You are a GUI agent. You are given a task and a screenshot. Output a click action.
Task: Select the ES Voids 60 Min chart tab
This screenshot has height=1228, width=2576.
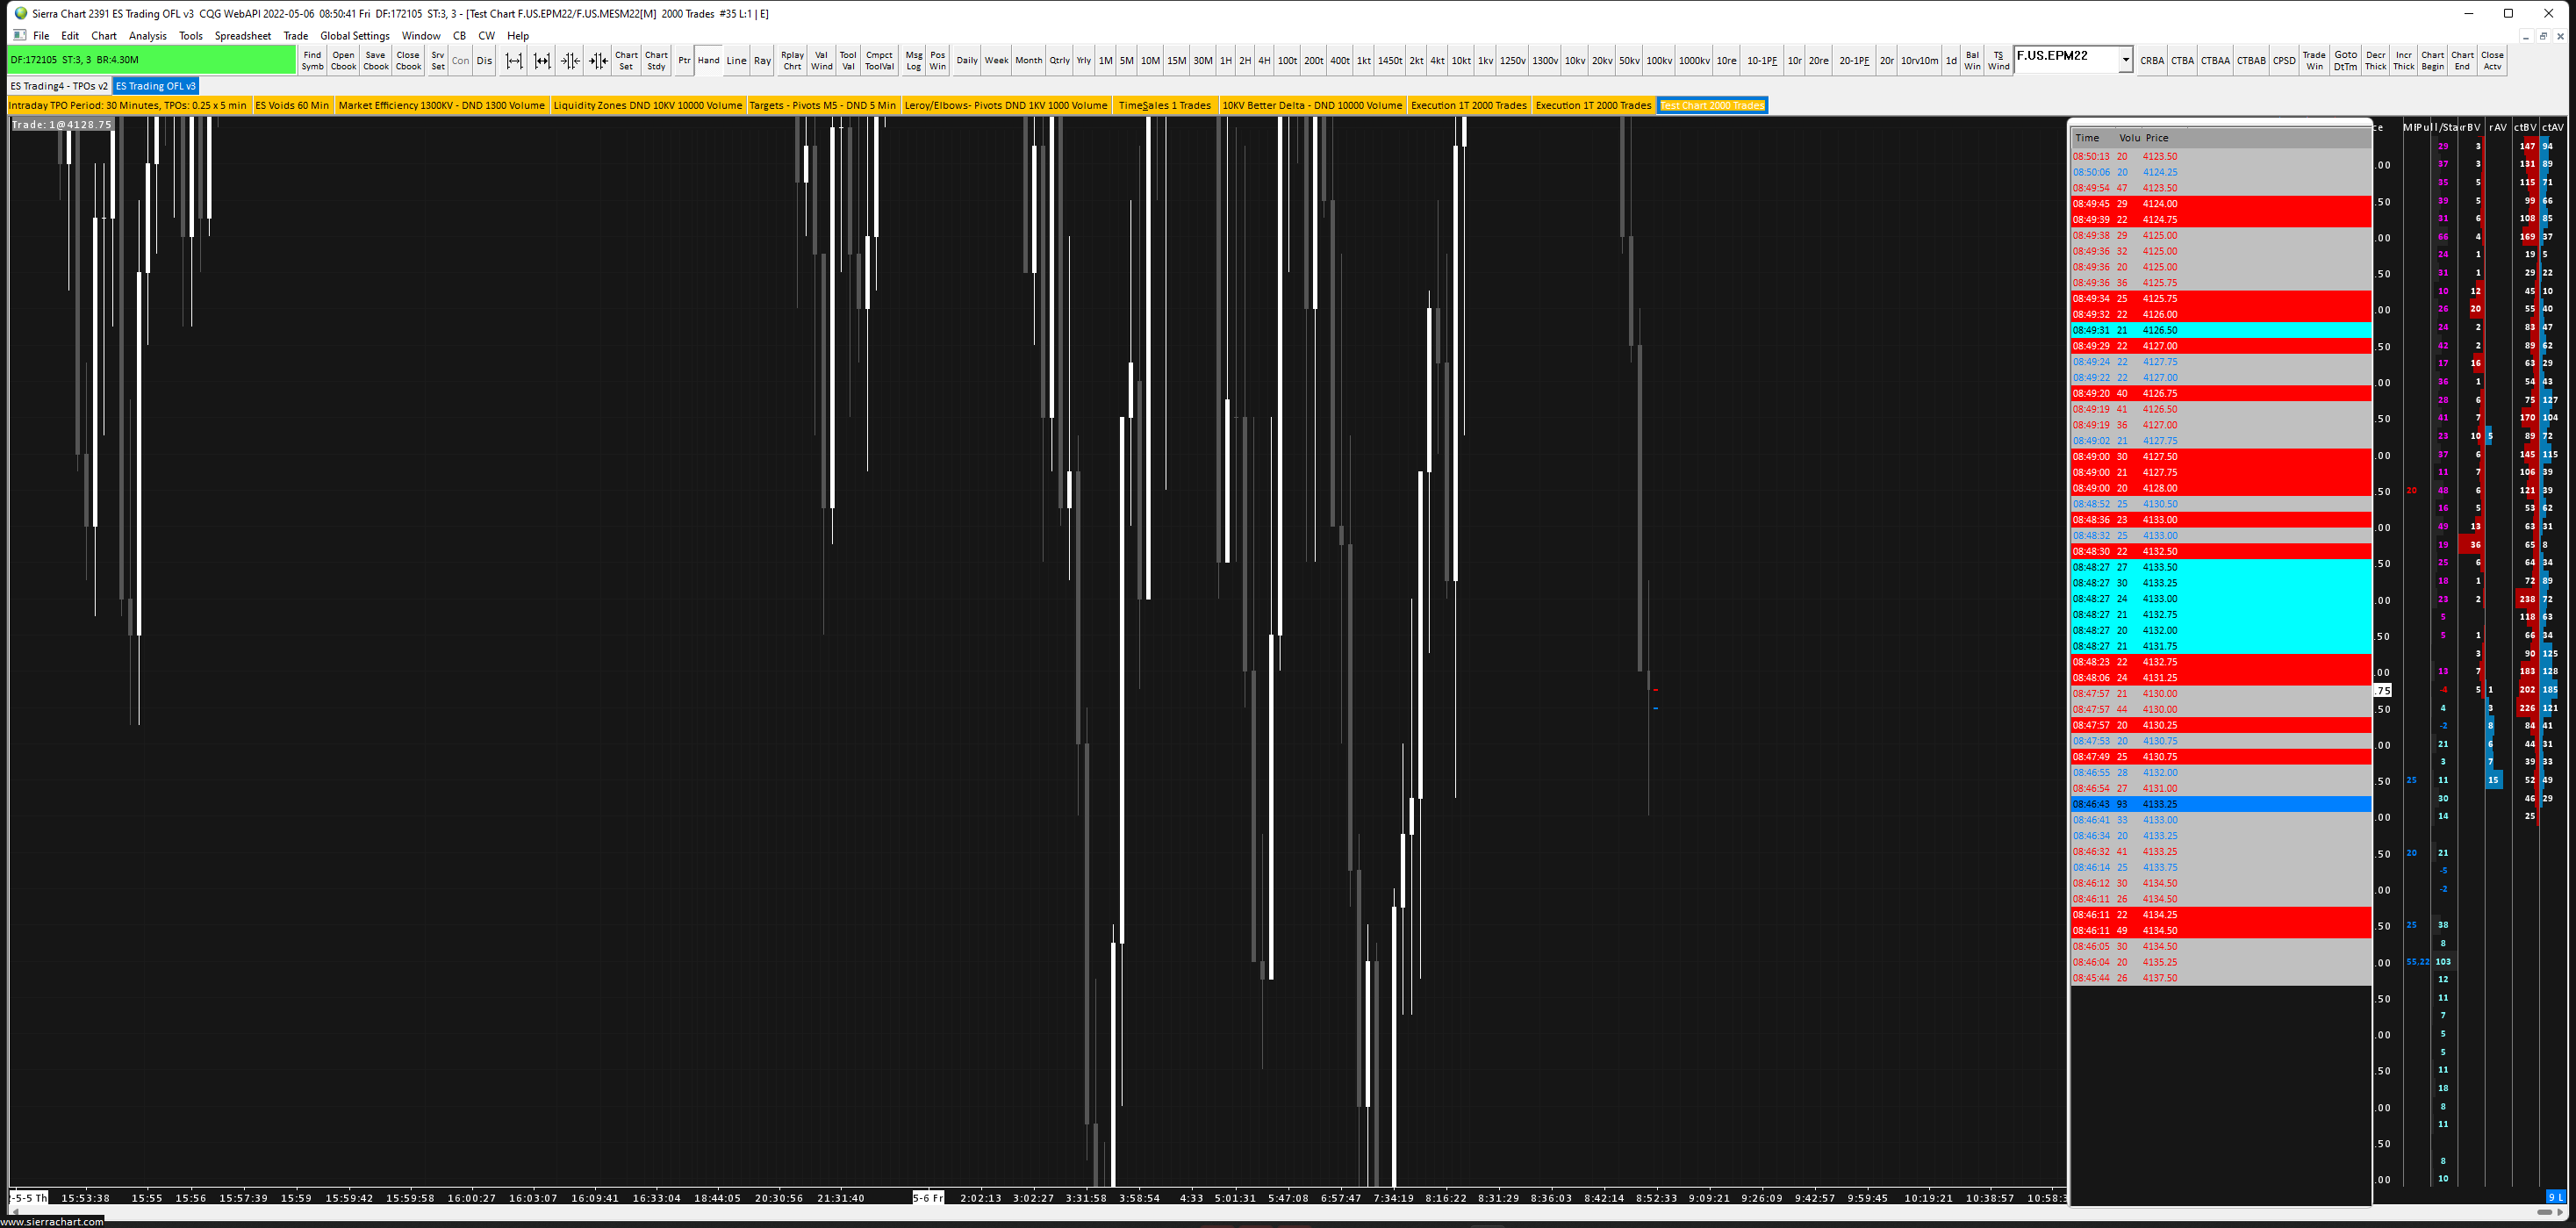click(292, 105)
